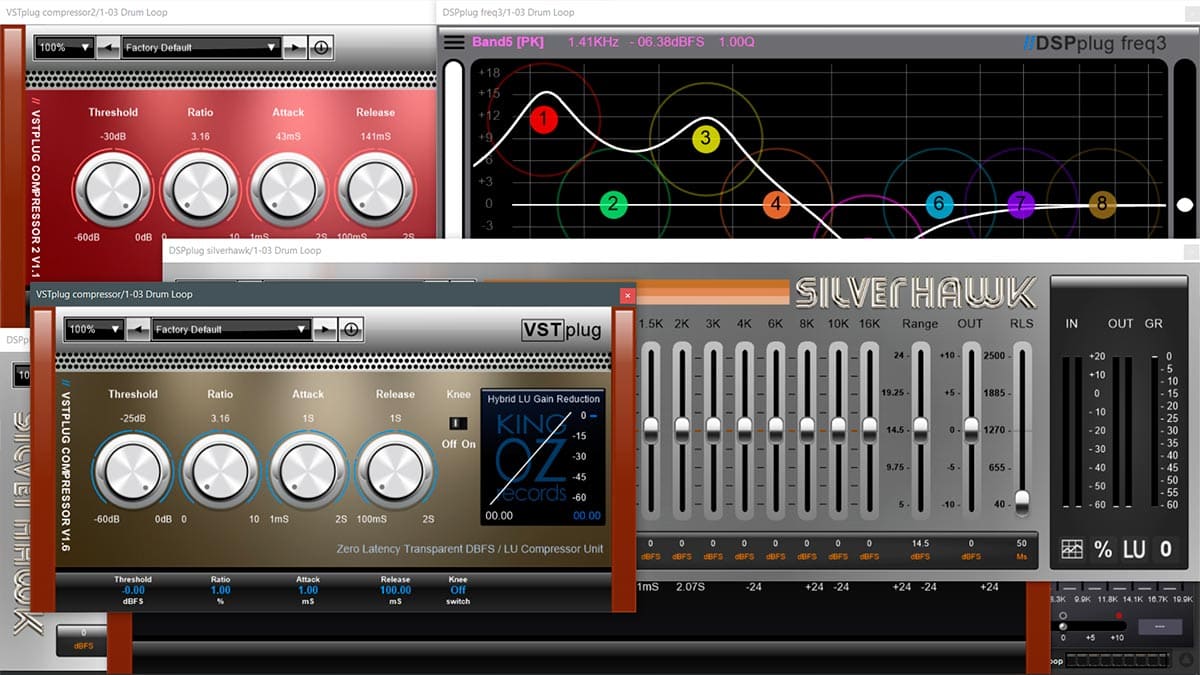Screen dimensions: 1200x675
Task: Click the 4K band fader in Silverhawk
Action: [744, 428]
